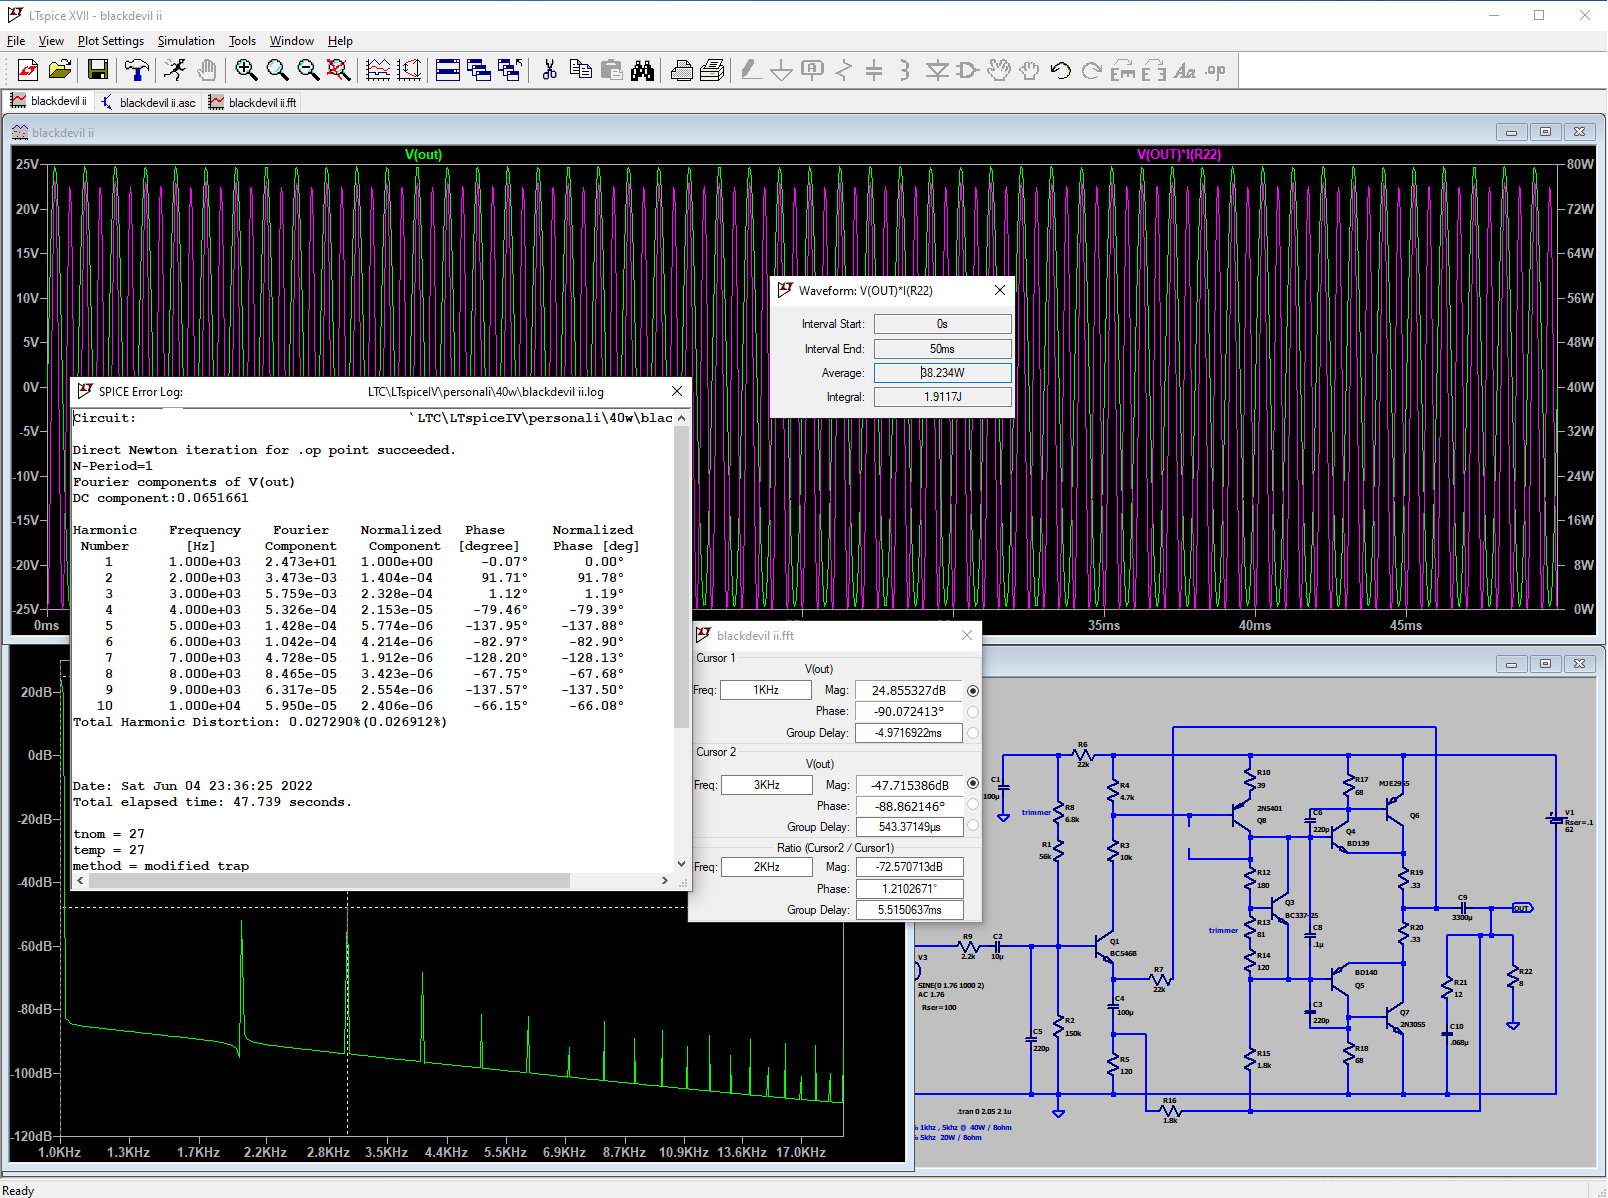Screen dimensions: 1608x1198
Task: Select Cursor 1 Mag radio button
Action: tap(973, 690)
